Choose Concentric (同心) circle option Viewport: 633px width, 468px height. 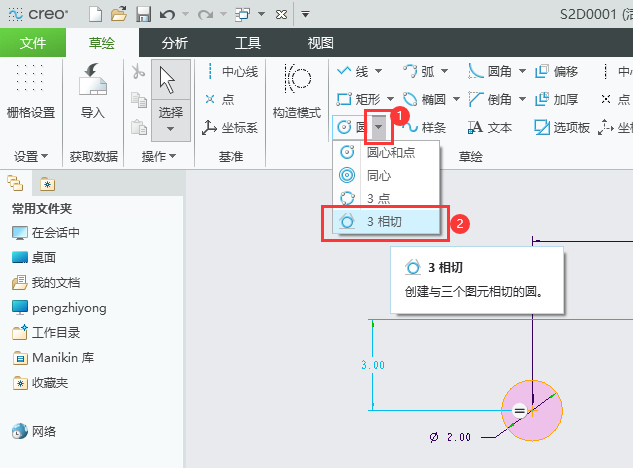386,176
